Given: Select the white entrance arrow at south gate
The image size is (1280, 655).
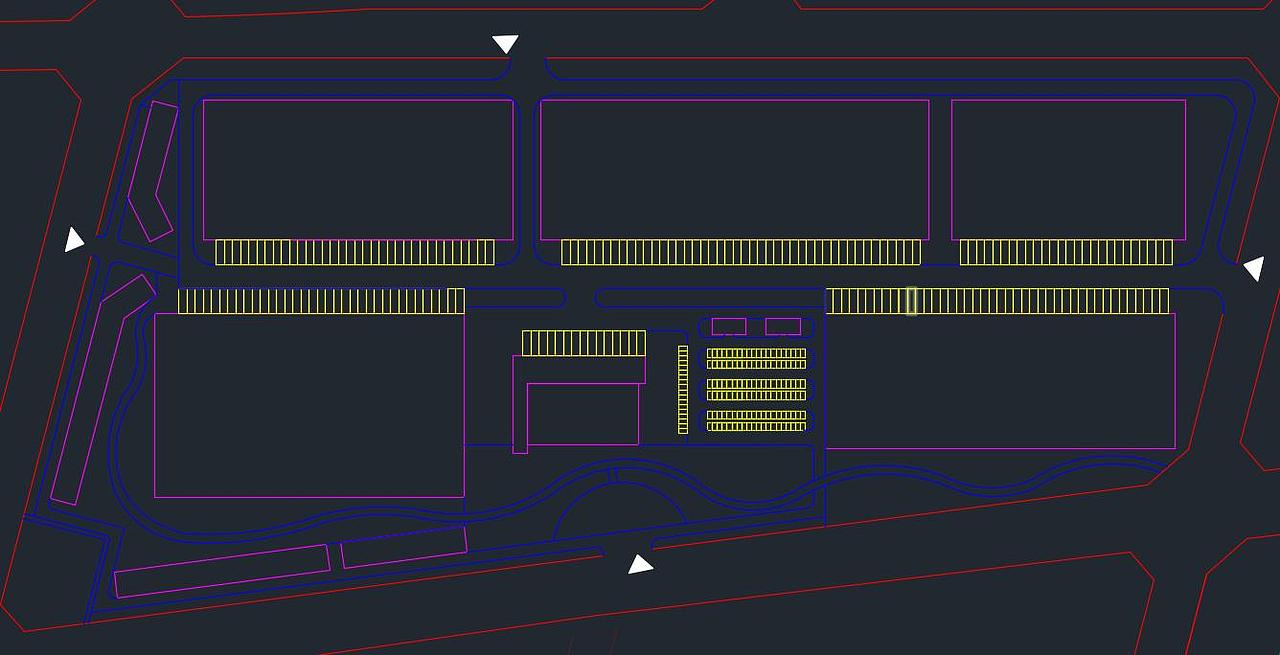Looking at the screenshot, I should (640, 565).
